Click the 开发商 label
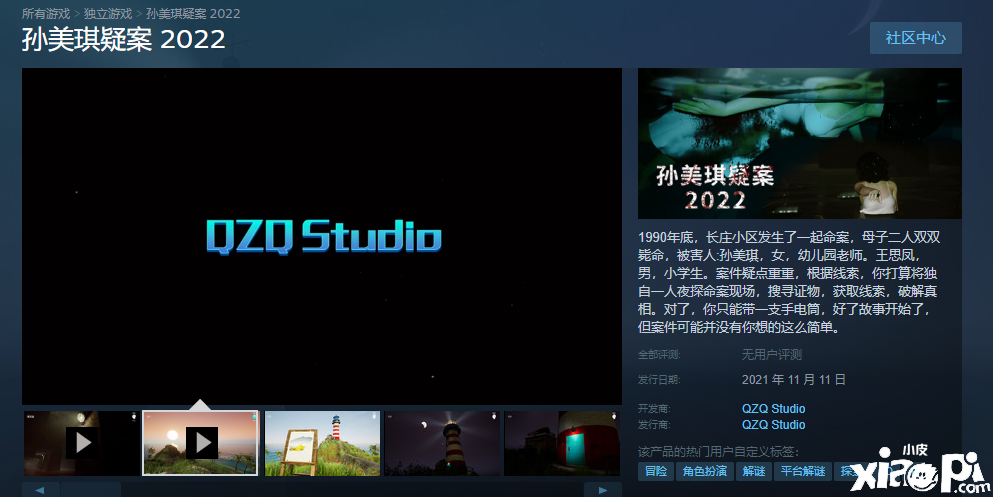This screenshot has width=993, height=497. tap(654, 409)
